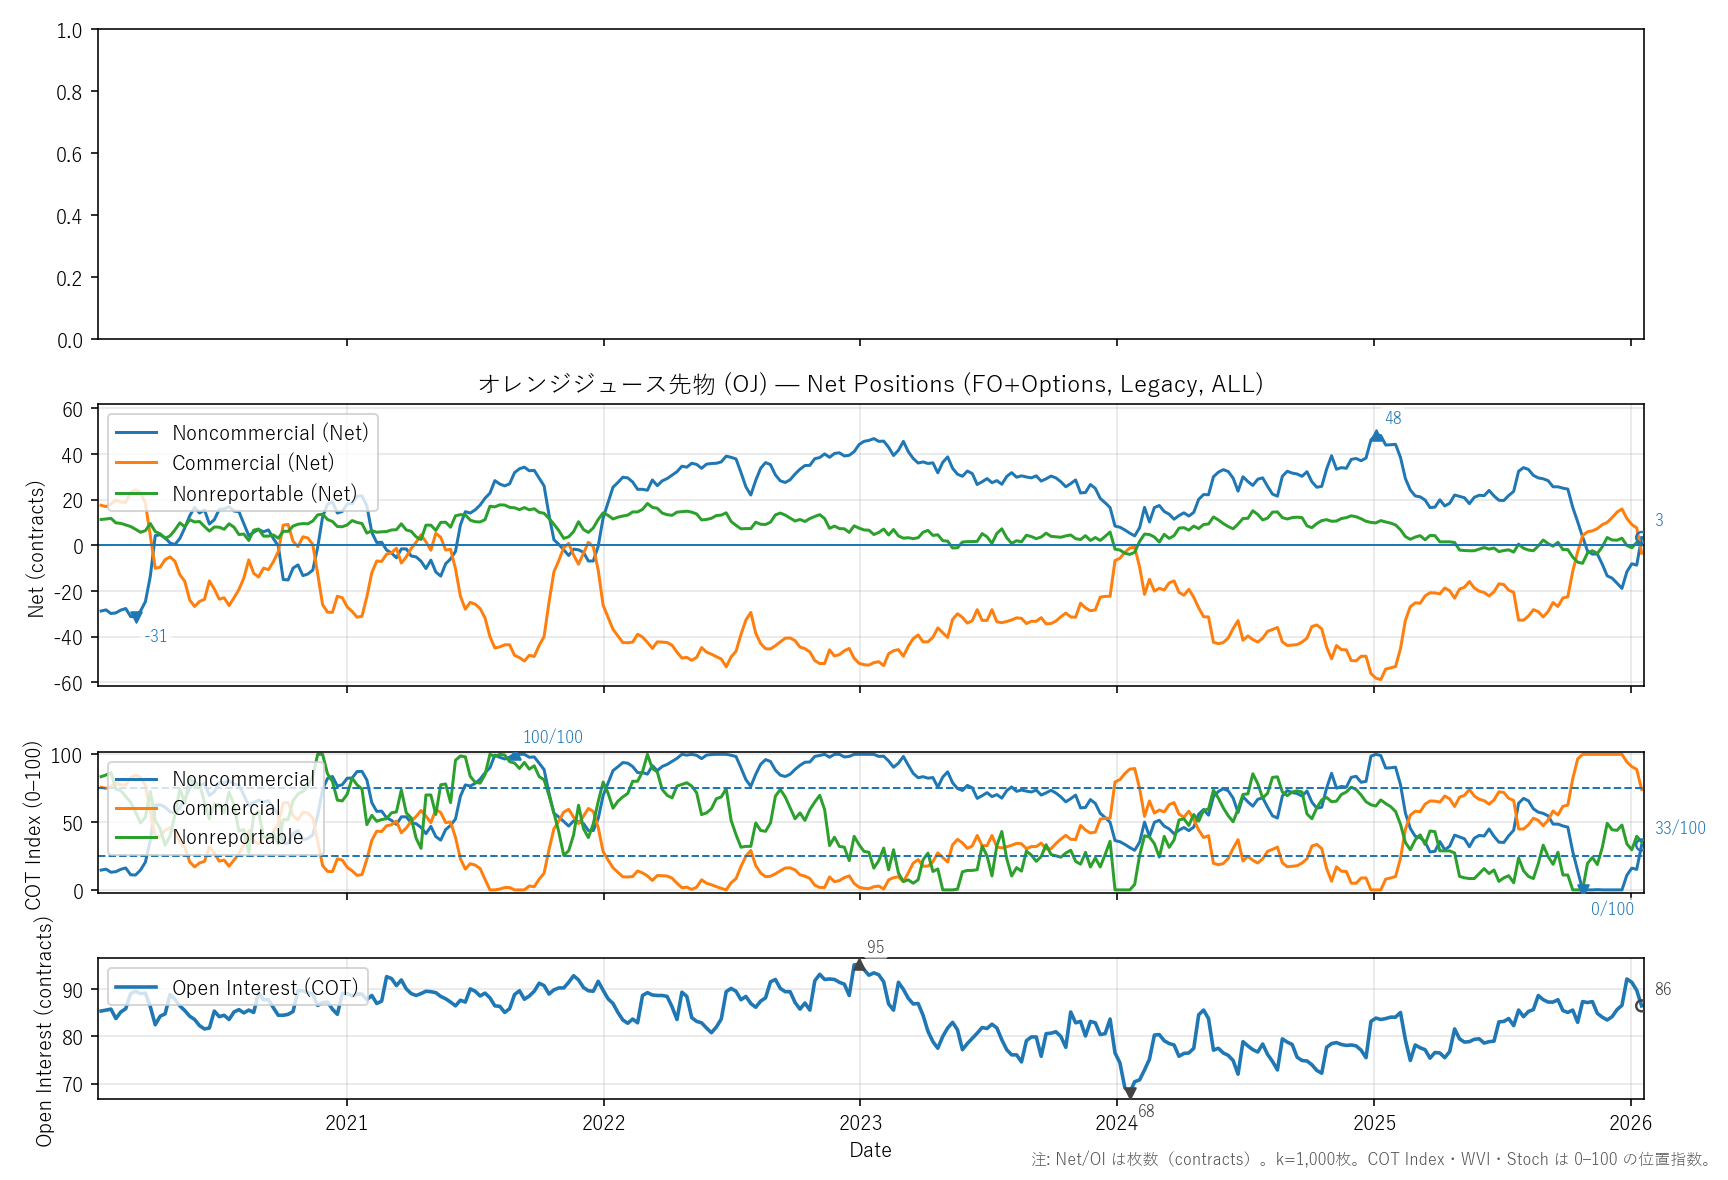Viewport: 1728px width, 1180px height.
Task: Click orange Commercial line swatch in COT legend
Action: pos(137,808)
